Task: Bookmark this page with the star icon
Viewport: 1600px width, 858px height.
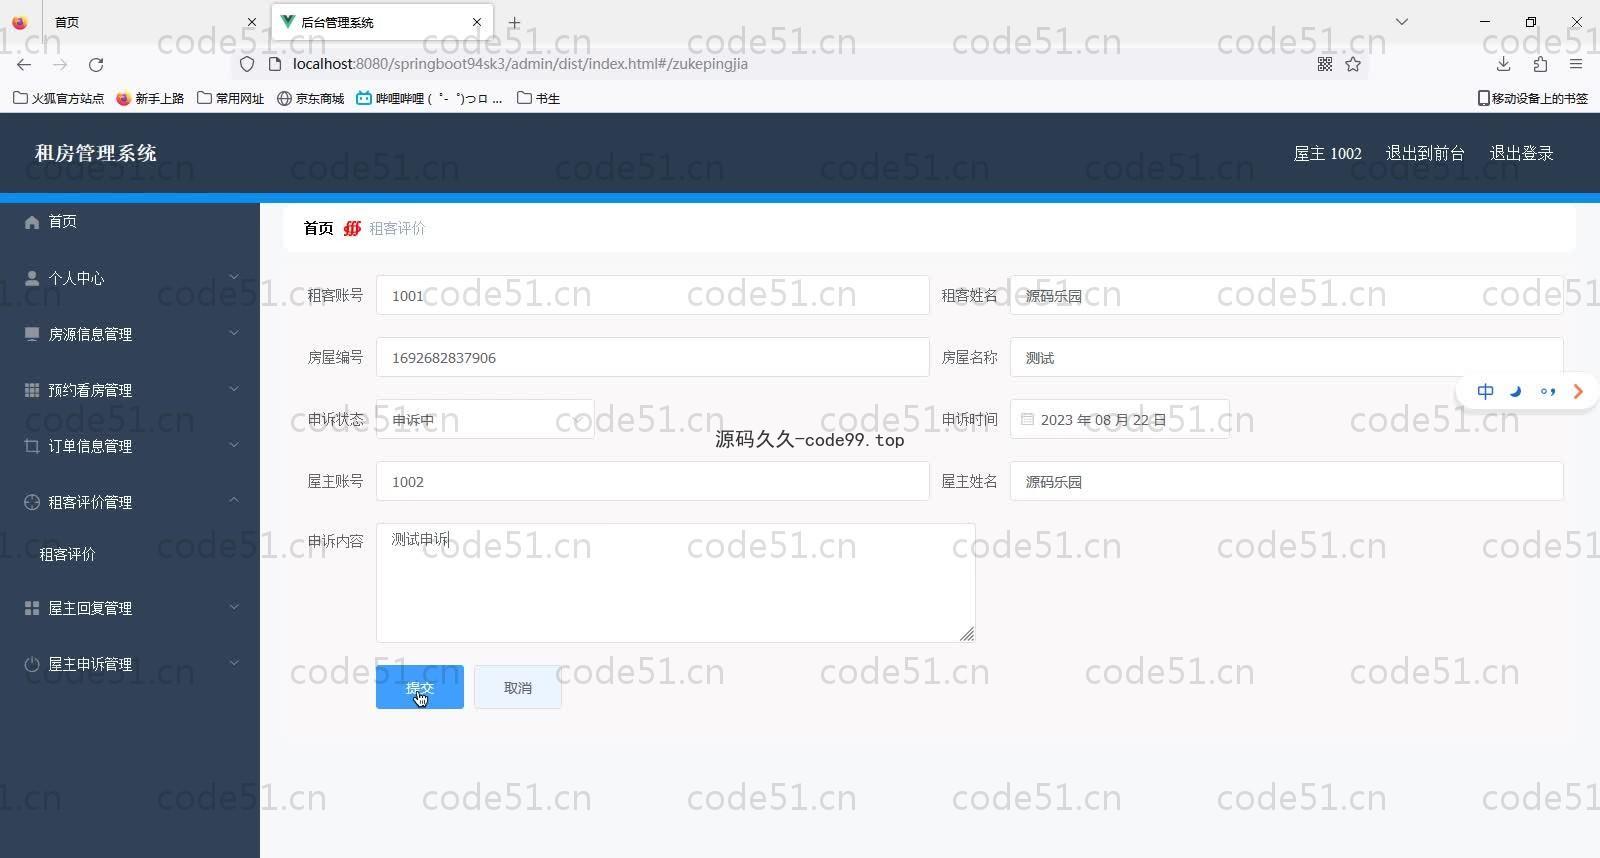Action: point(1353,64)
